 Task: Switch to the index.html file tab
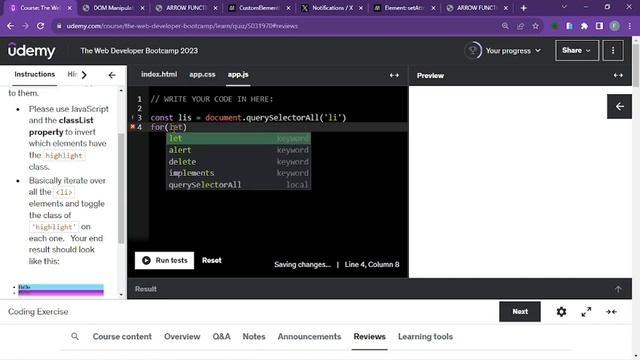(159, 75)
